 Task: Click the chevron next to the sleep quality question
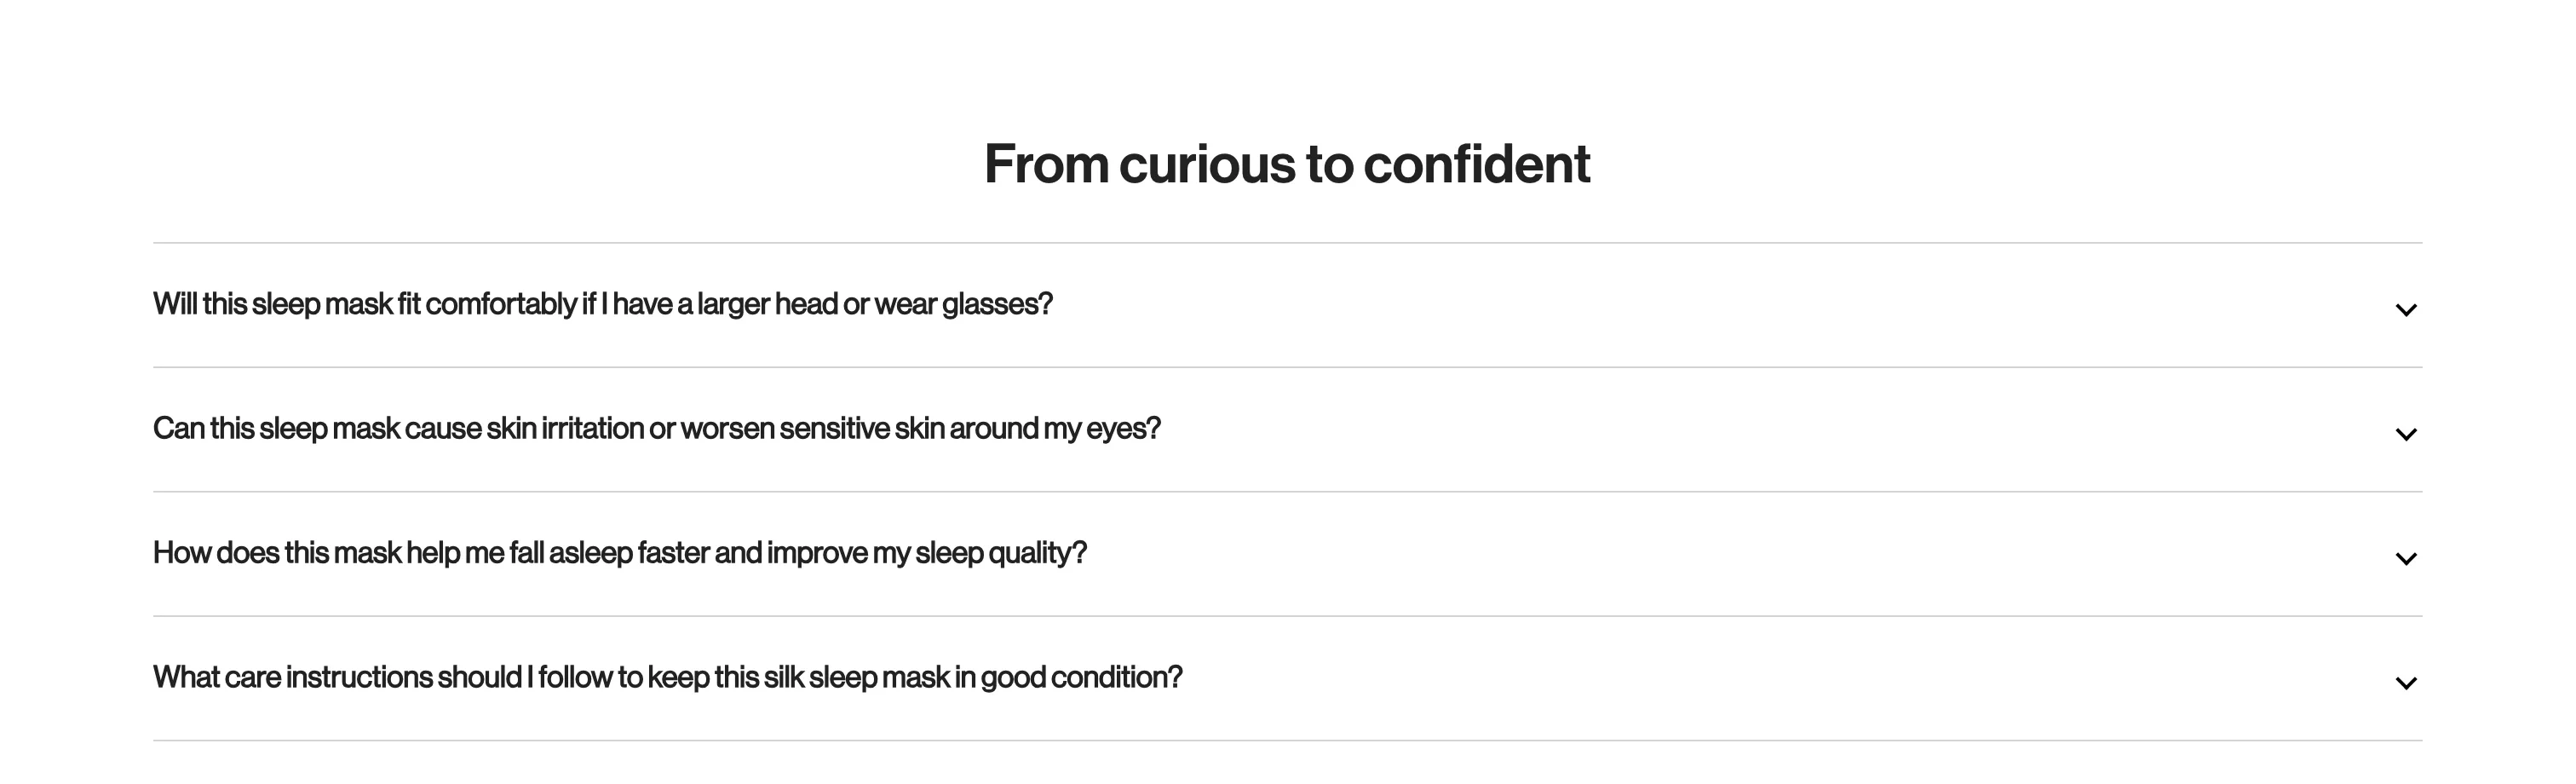pyautogui.click(x=2405, y=559)
